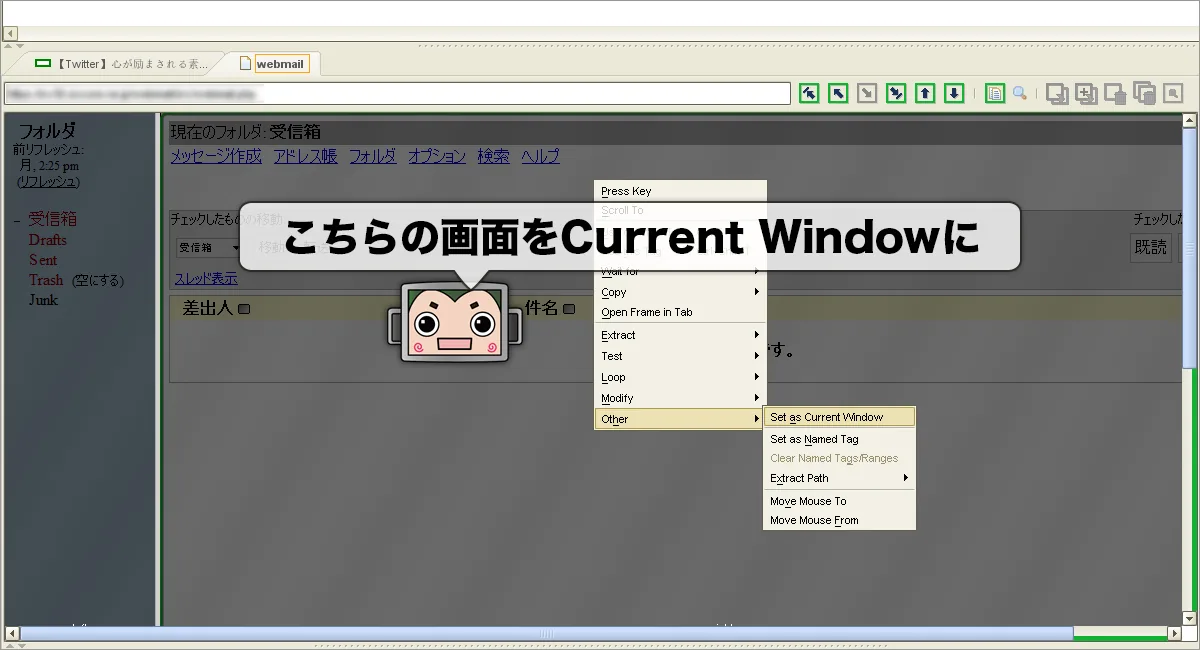Click the single up-left arrow toolbar icon

(839, 93)
